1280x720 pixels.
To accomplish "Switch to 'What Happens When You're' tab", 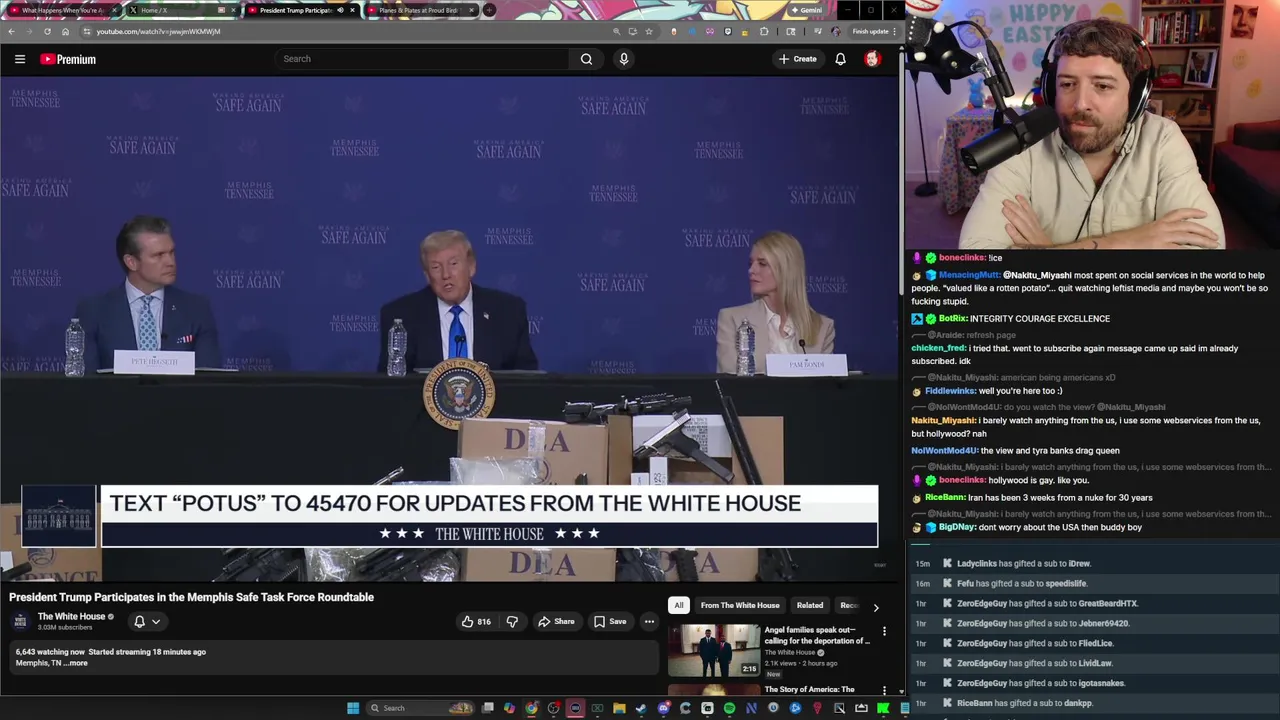I will tap(62, 10).
